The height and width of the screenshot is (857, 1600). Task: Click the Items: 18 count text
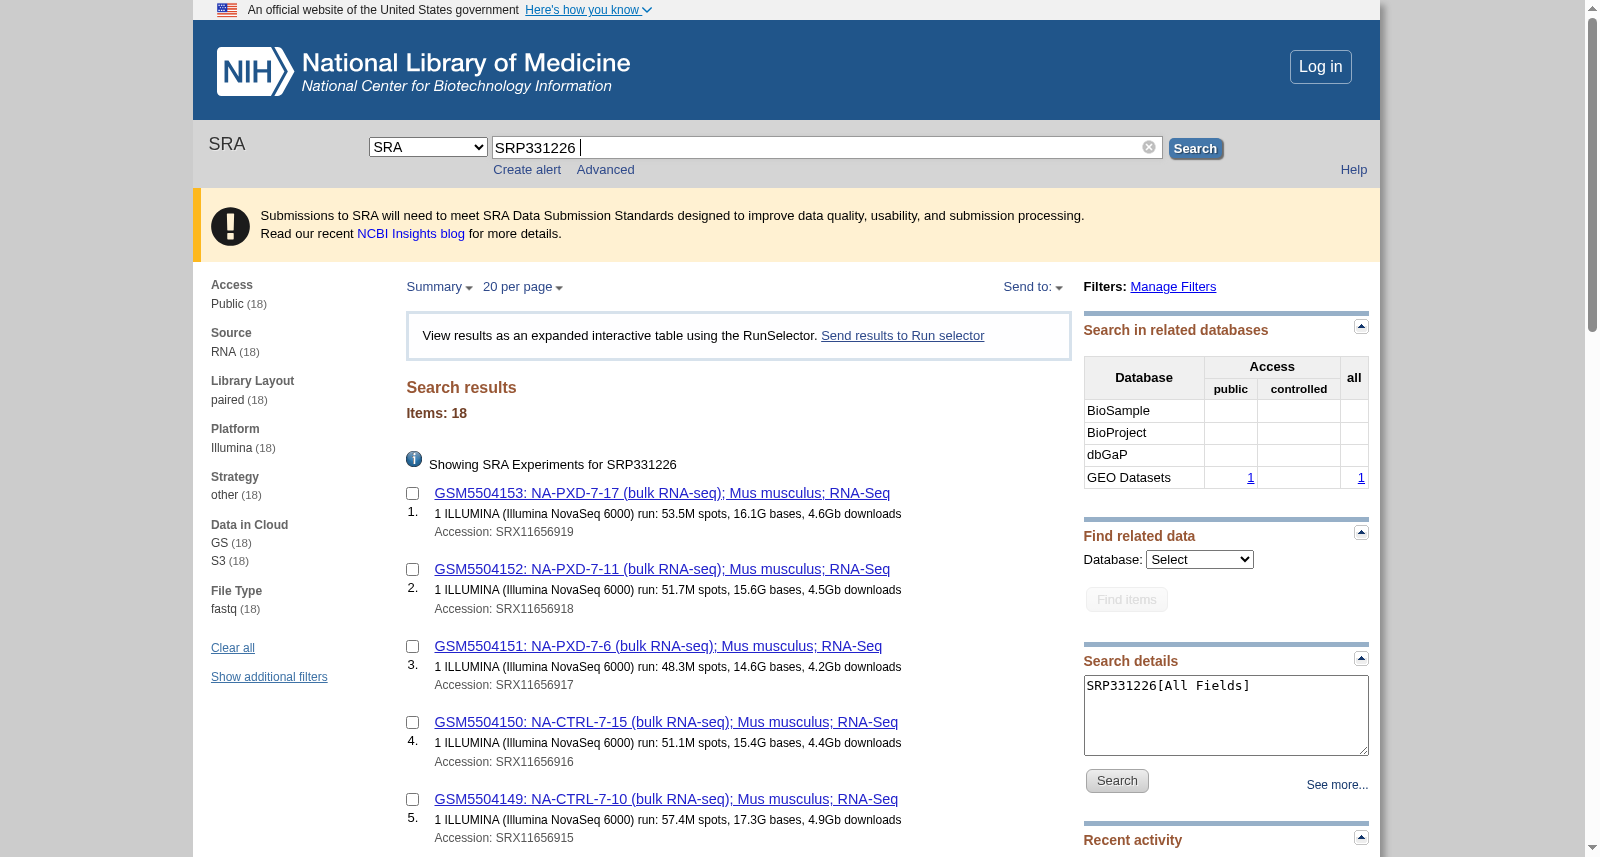(x=436, y=413)
